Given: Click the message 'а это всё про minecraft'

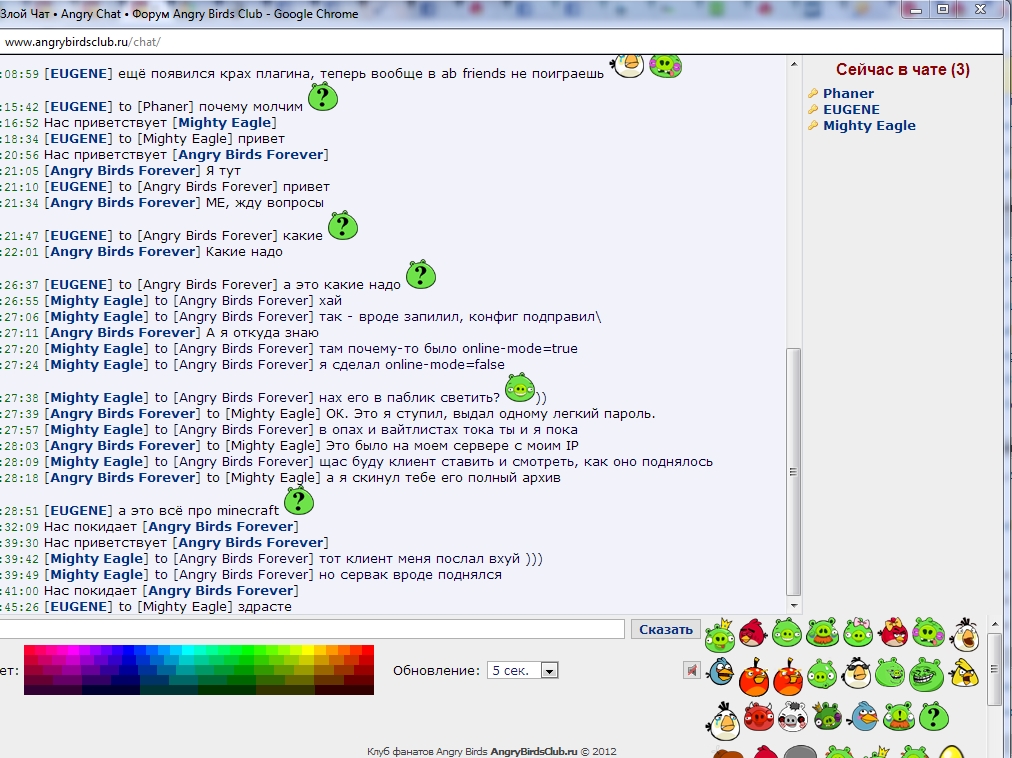Looking at the screenshot, I should [199, 511].
